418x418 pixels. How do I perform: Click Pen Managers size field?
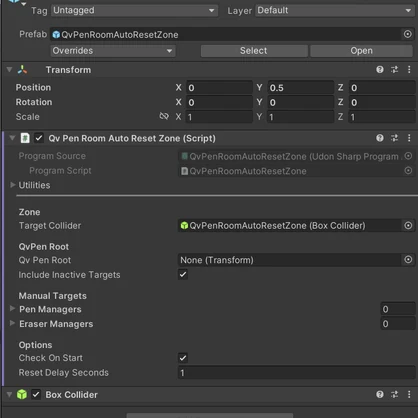[398, 309]
